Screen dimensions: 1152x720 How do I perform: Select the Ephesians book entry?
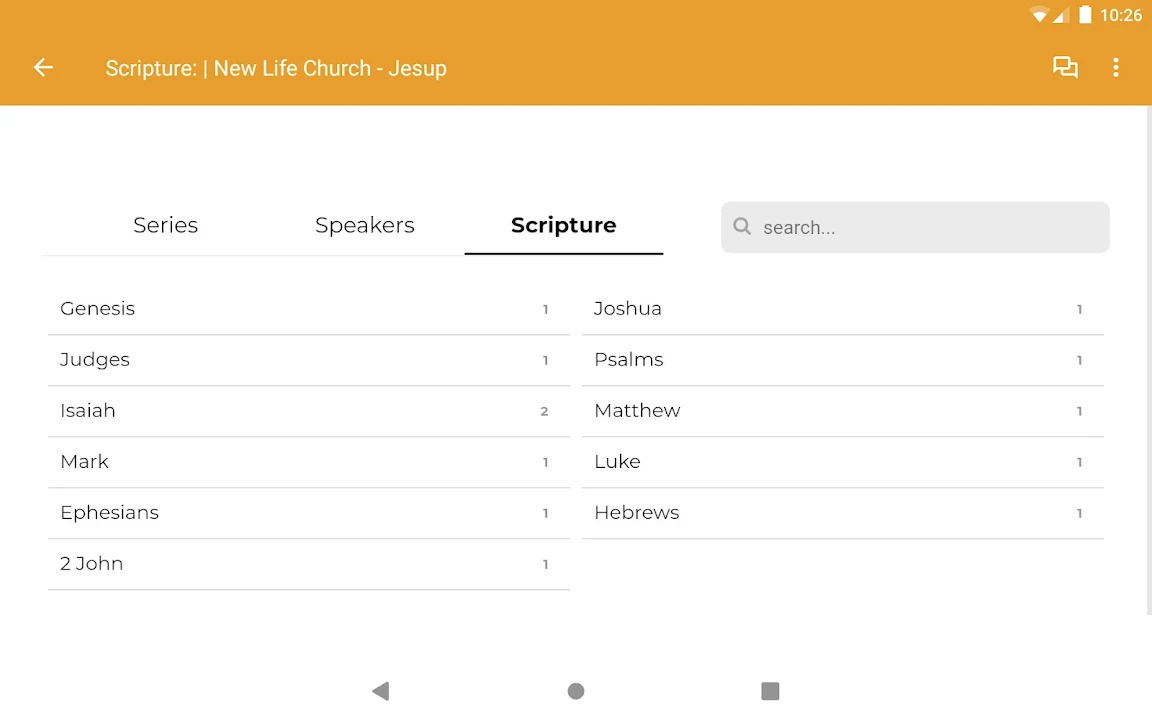coord(308,513)
